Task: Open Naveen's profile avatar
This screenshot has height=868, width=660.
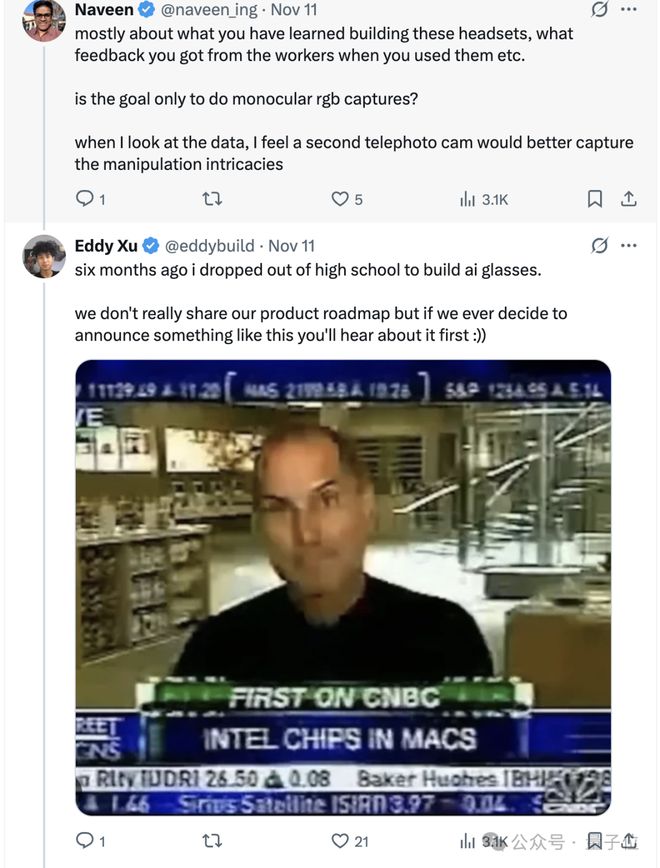Action: point(44,20)
